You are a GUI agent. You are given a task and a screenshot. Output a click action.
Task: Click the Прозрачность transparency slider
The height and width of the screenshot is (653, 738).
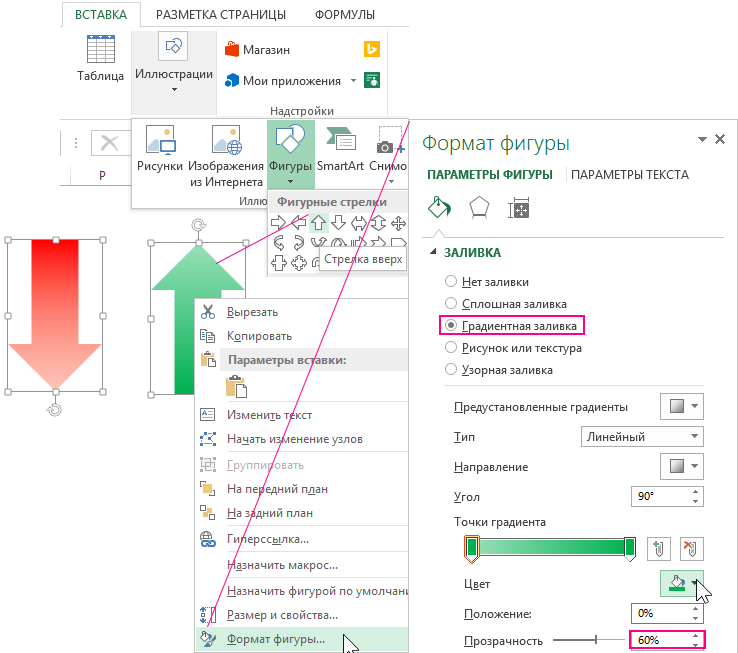click(589, 639)
